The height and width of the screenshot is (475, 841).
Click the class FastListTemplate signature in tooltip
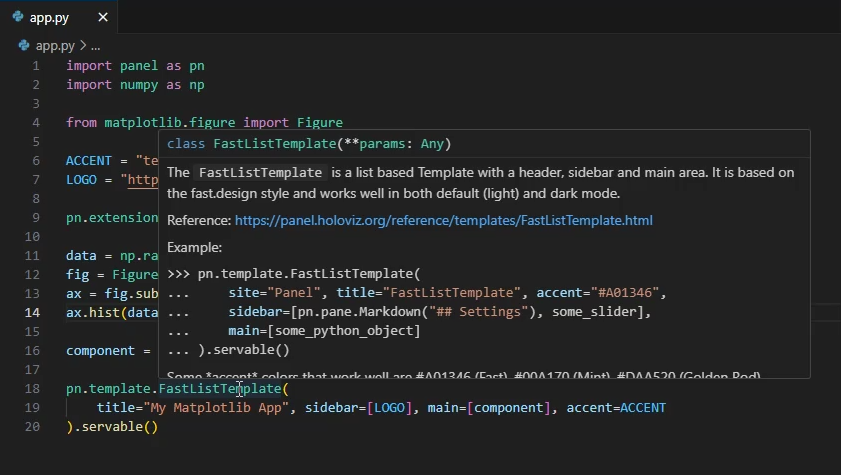point(309,144)
